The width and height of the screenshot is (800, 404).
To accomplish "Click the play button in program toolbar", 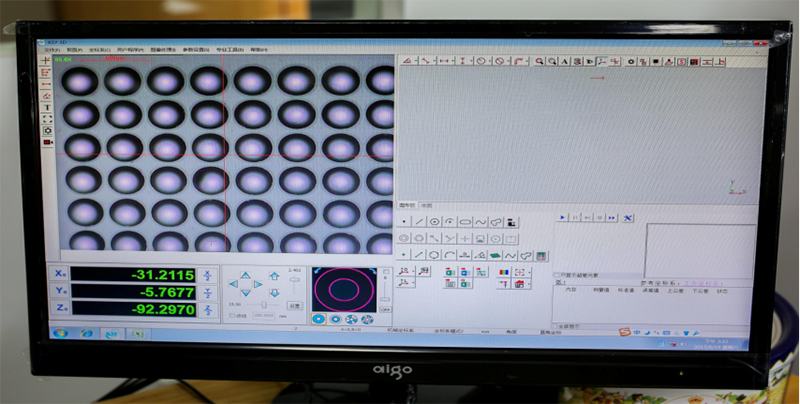I will point(563,217).
